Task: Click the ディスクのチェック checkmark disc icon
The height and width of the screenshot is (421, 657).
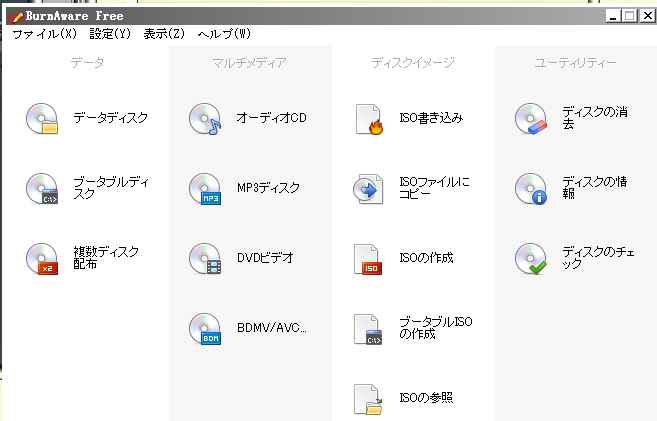Action: click(x=531, y=258)
